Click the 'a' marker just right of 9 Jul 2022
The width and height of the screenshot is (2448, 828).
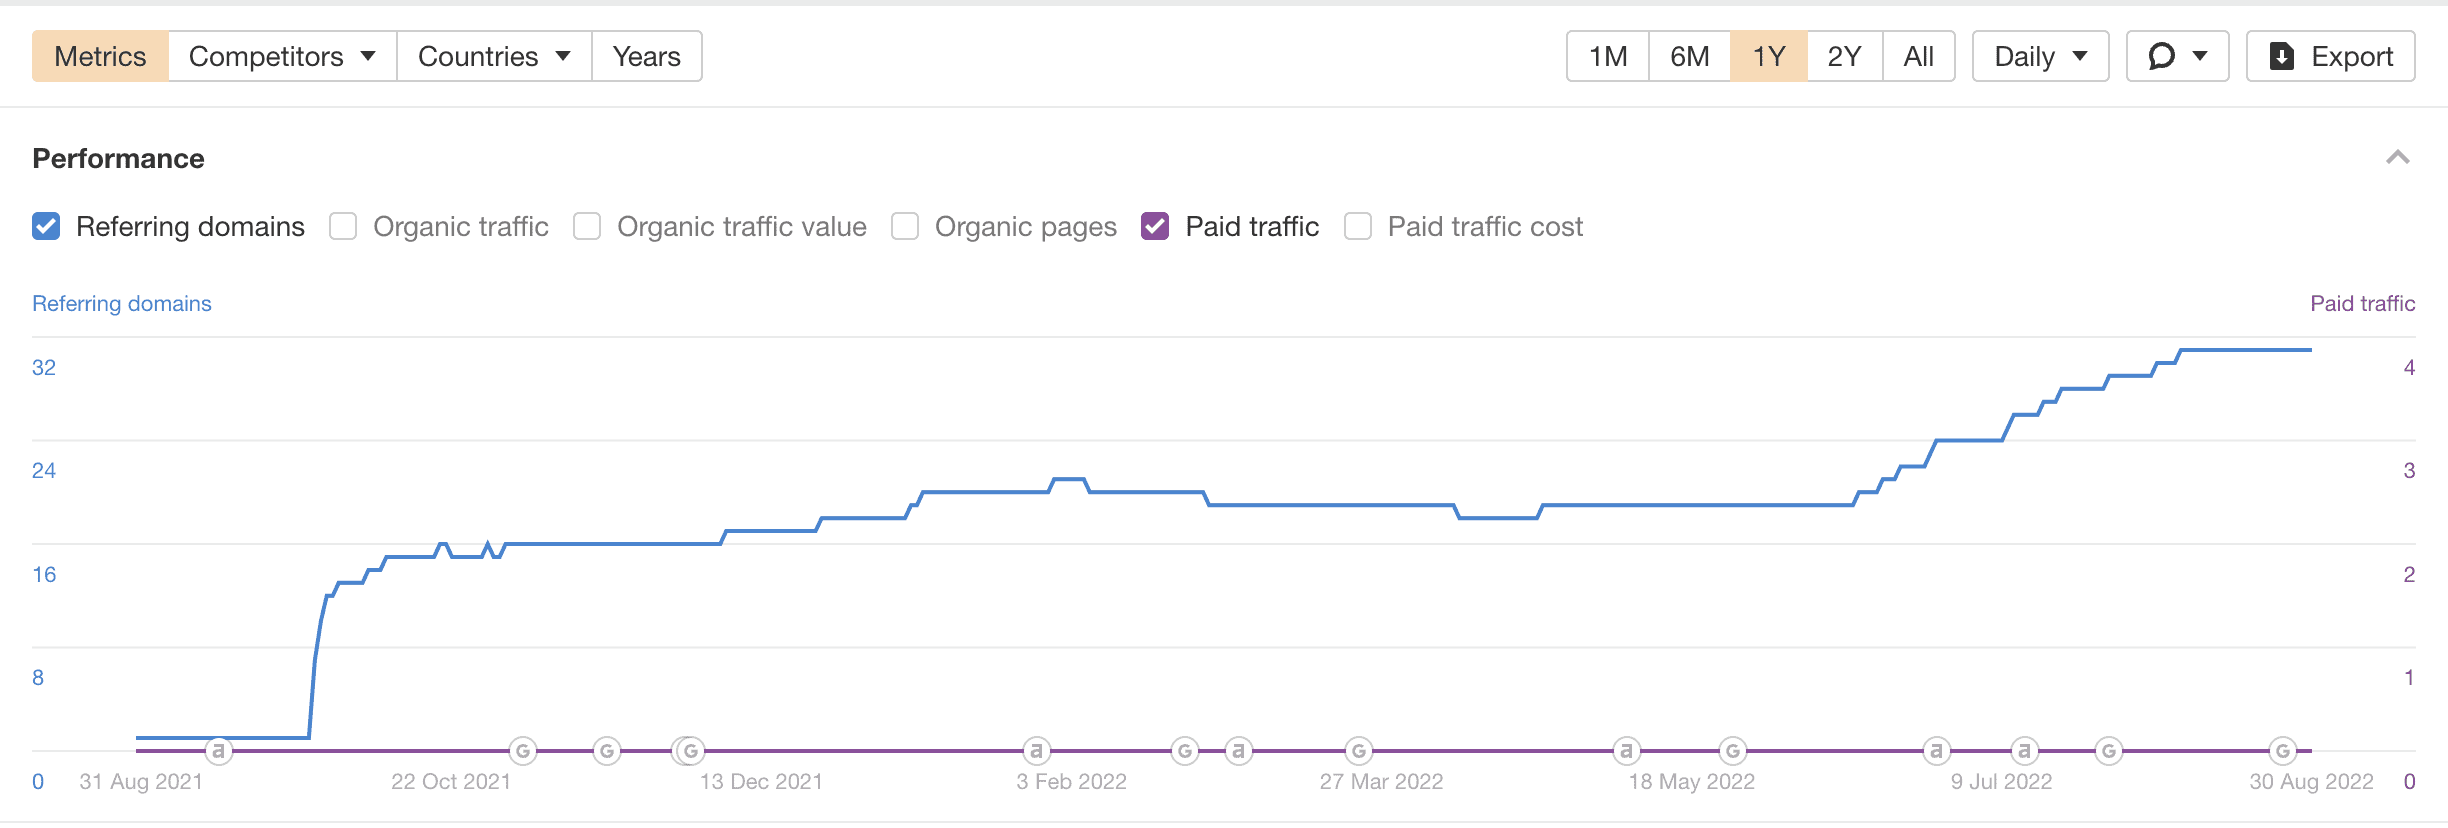pos(2025,750)
